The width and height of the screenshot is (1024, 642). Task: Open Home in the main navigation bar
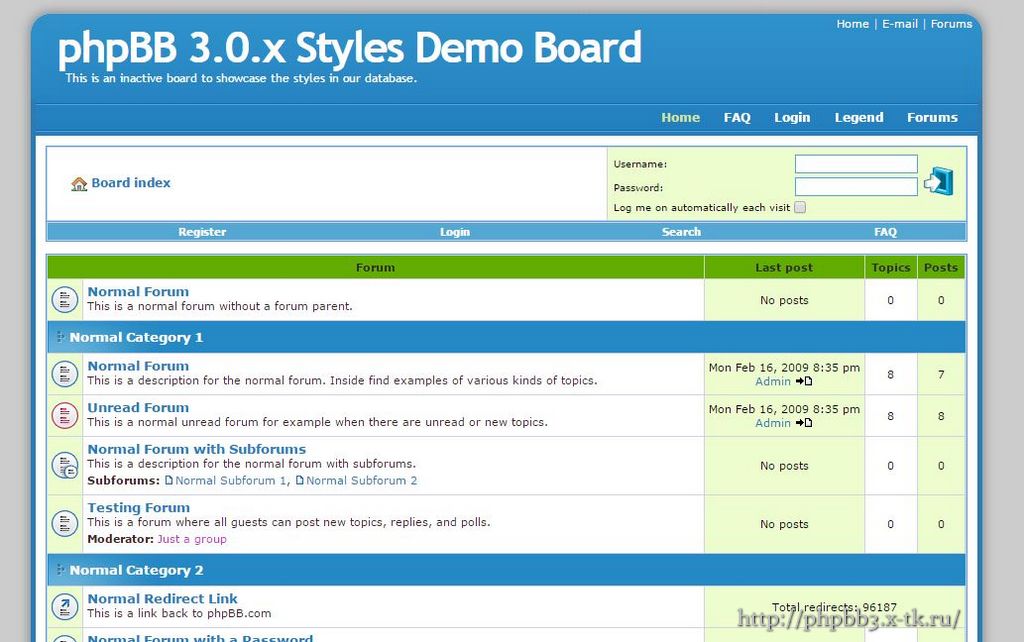[680, 118]
